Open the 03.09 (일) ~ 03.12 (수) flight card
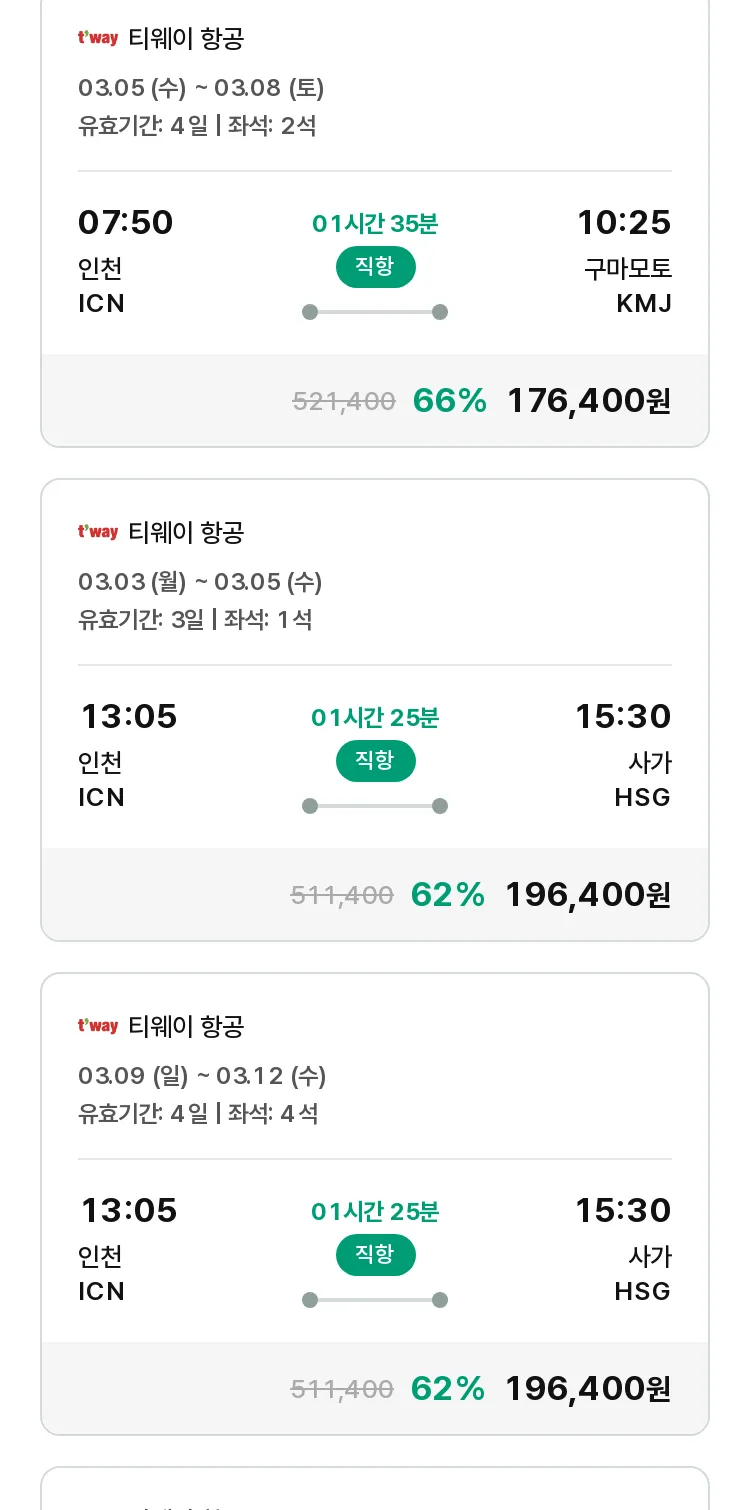Viewport: 750px width, 1510px height. (375, 1204)
